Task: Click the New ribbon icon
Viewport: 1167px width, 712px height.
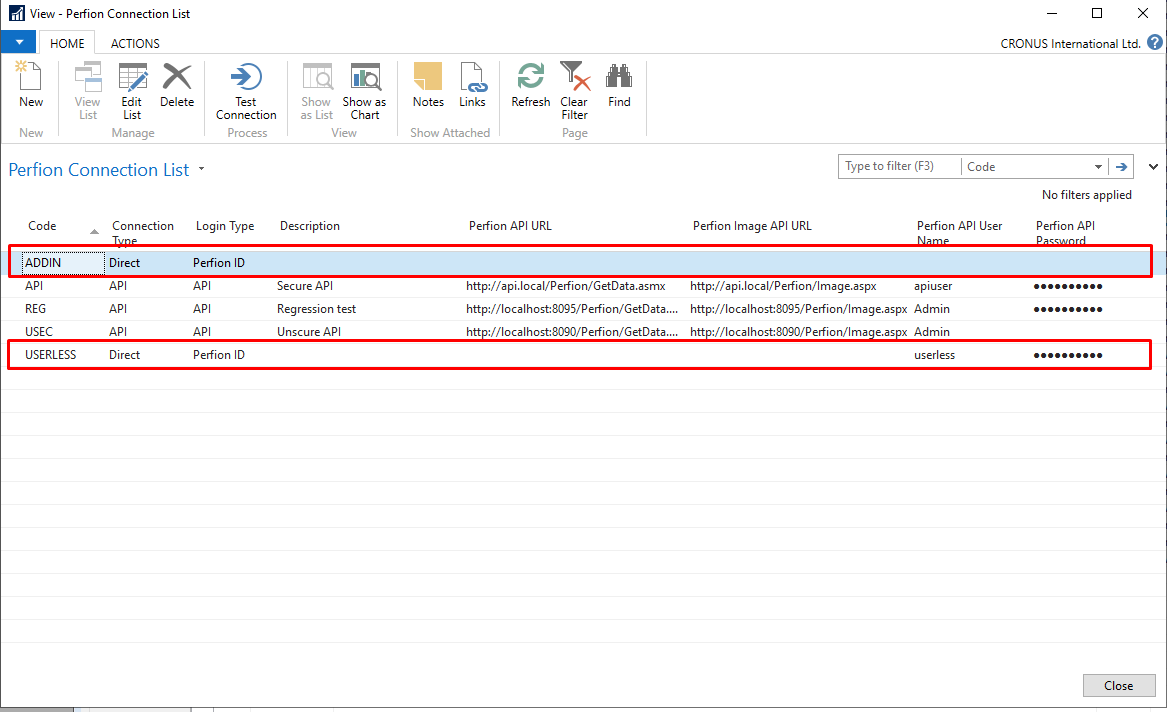Action: coord(31,85)
